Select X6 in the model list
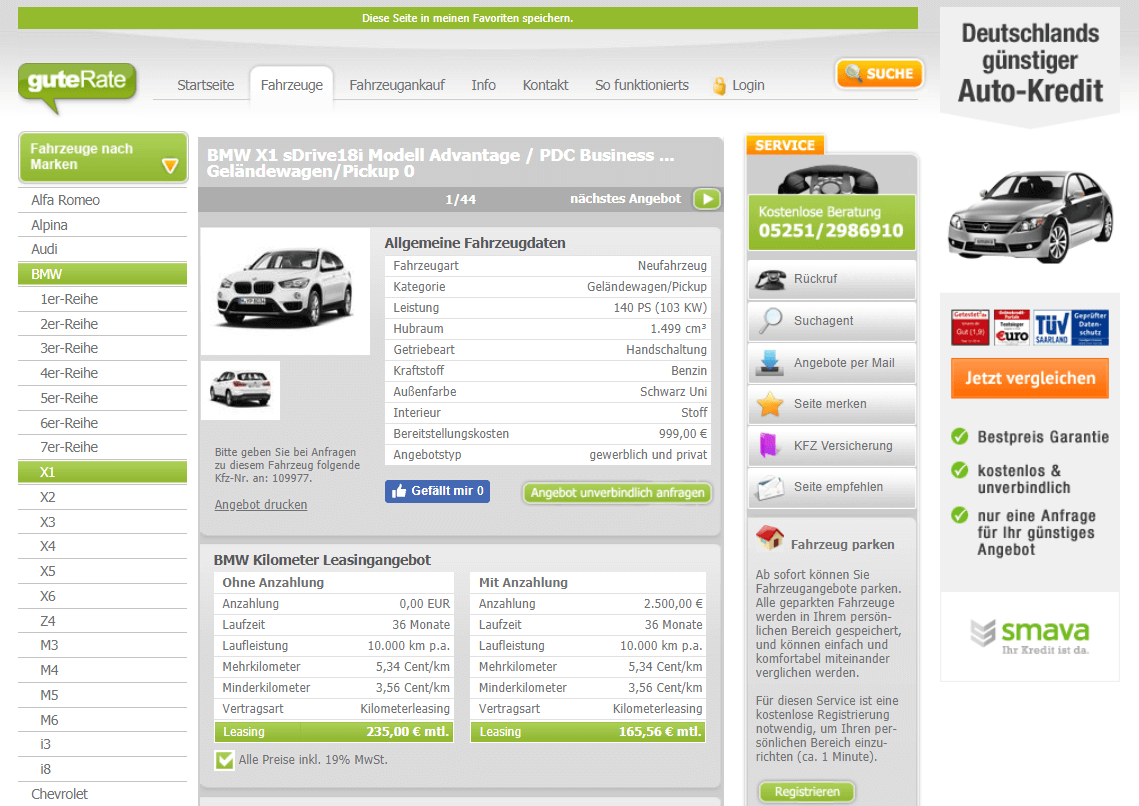Screen dimensions: 1139x806 102,596
